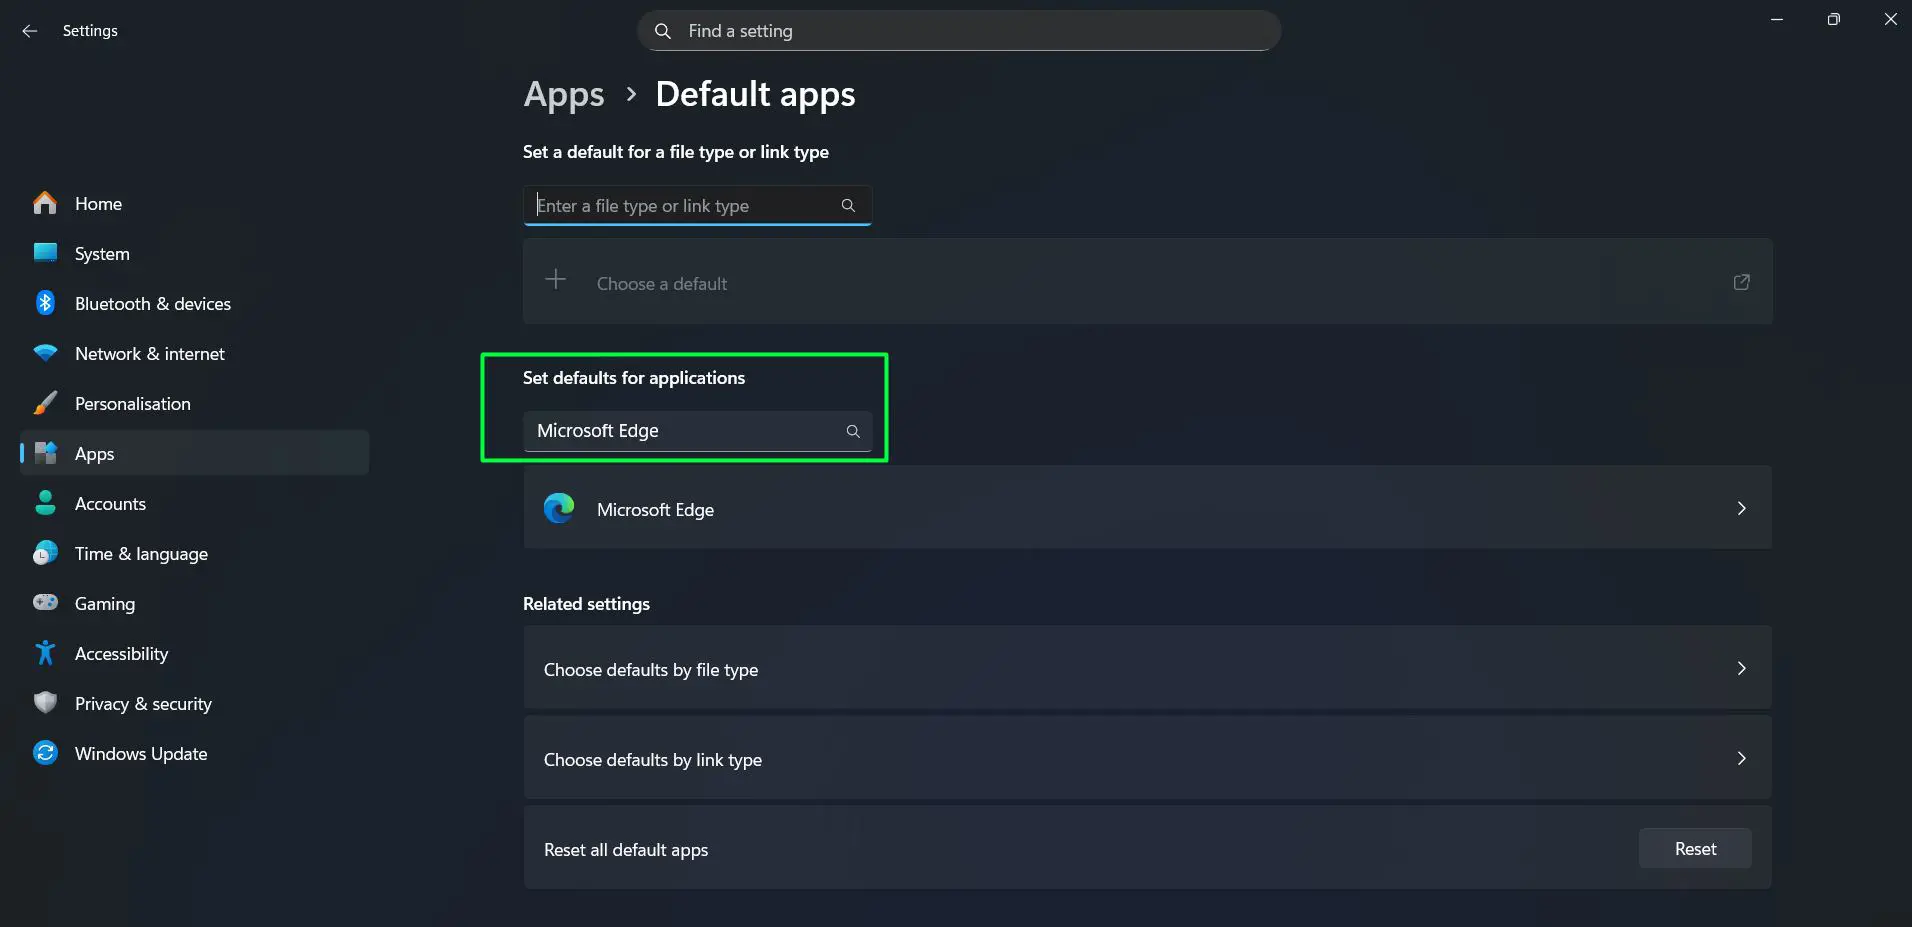Click the Bluetooth & devices sidebar icon
Screen dimensions: 1912x927
point(45,303)
